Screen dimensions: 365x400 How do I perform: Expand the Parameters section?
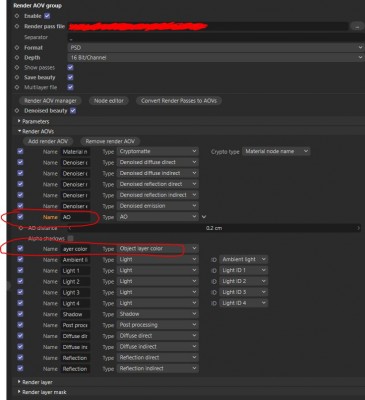click(19, 121)
